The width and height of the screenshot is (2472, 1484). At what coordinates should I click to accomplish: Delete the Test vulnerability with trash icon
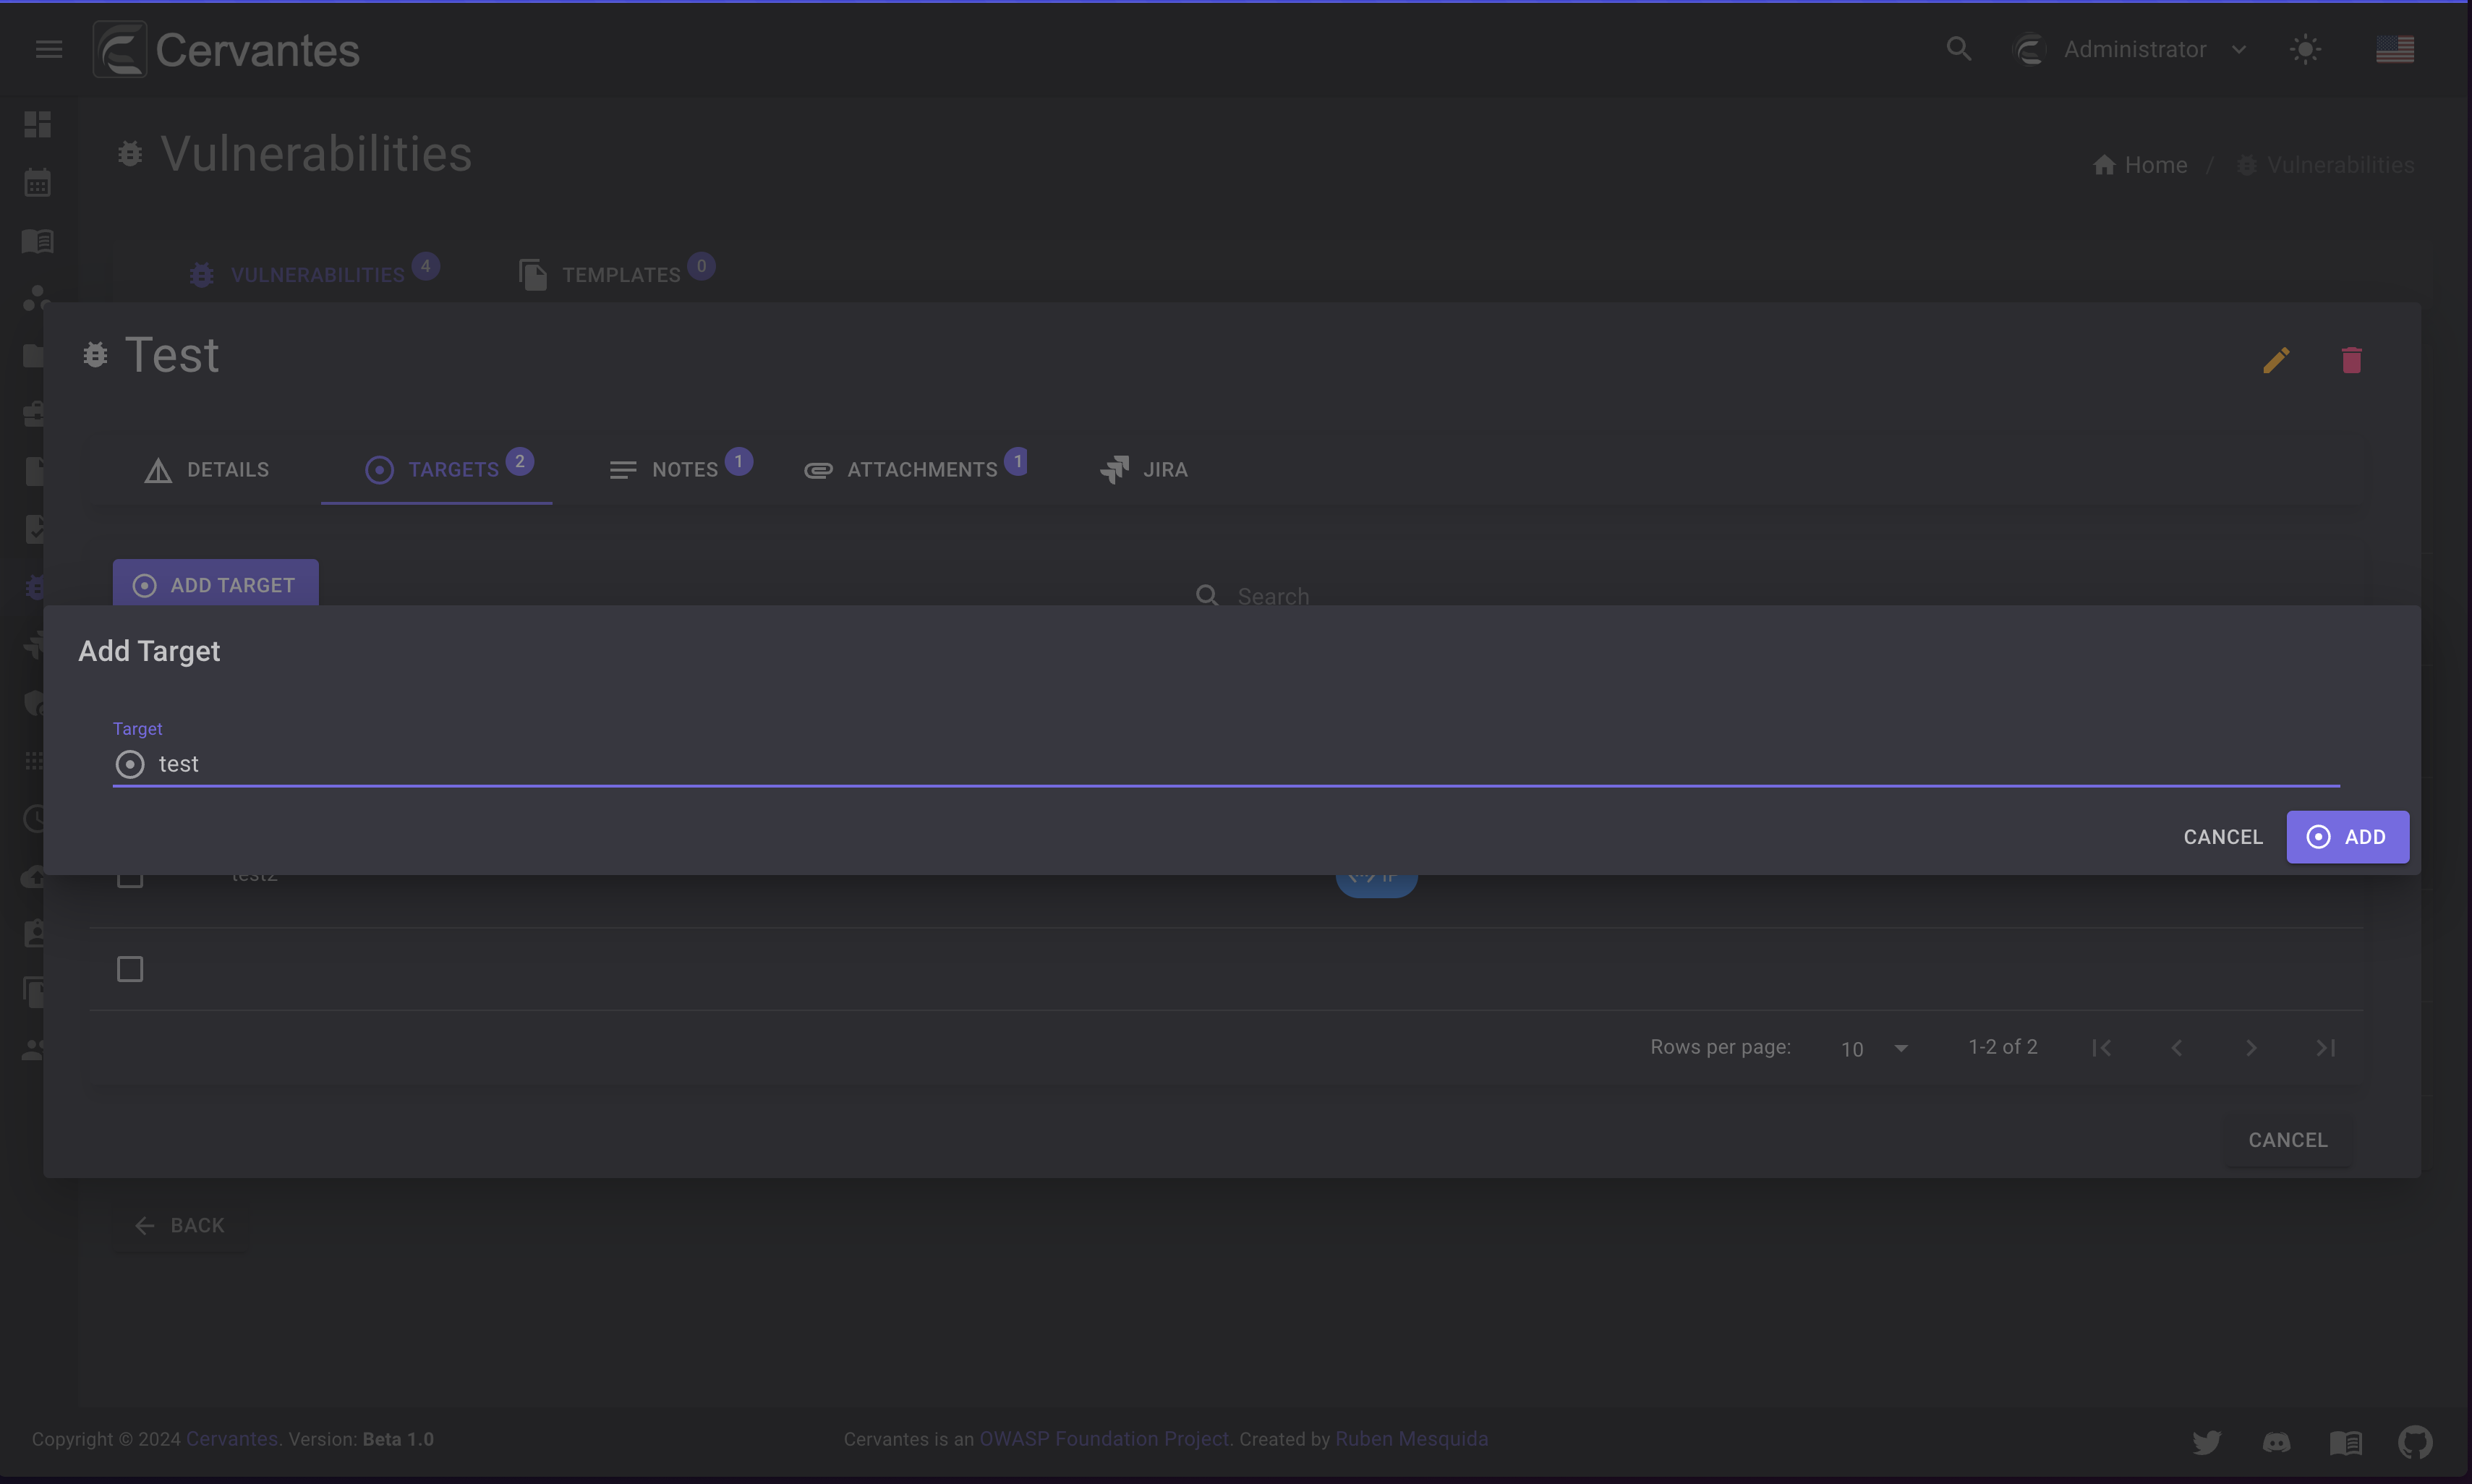[2351, 360]
